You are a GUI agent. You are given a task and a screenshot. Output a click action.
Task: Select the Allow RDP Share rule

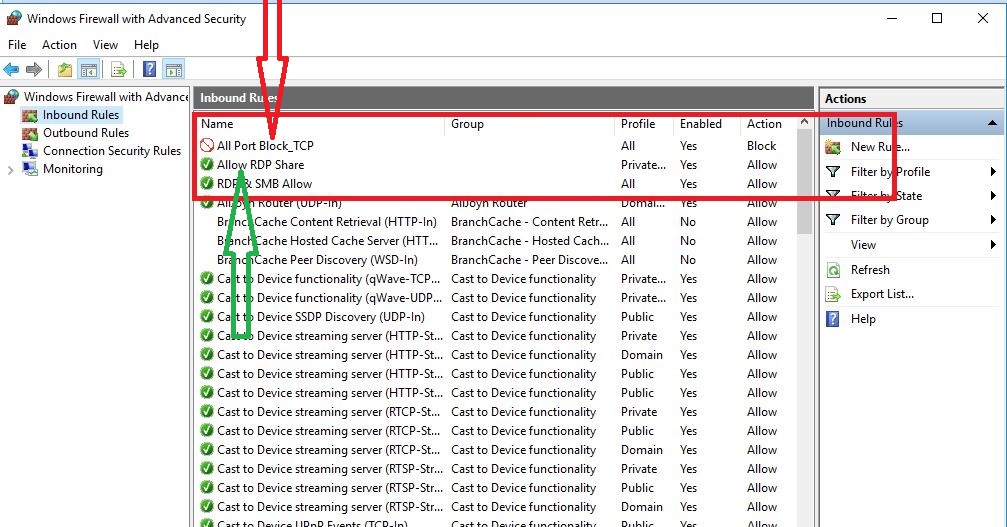[x=260, y=165]
